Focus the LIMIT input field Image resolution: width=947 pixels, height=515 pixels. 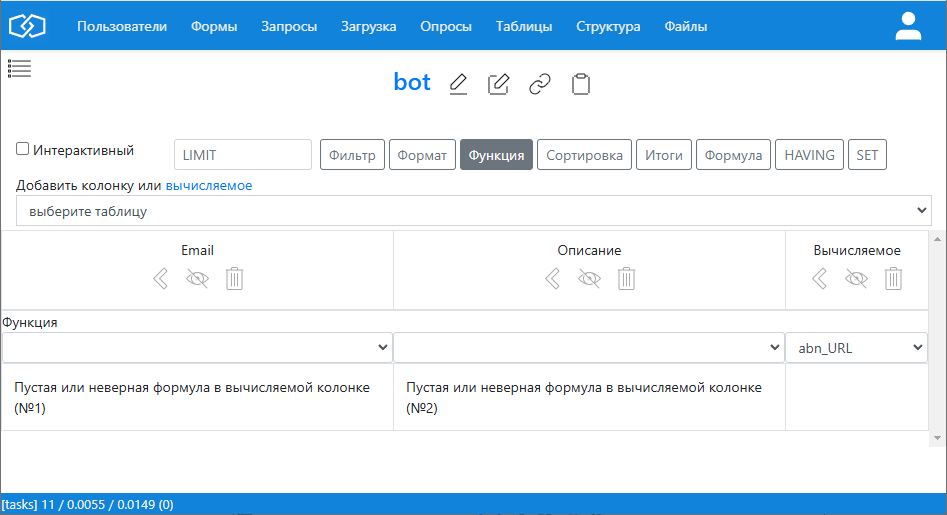click(243, 155)
